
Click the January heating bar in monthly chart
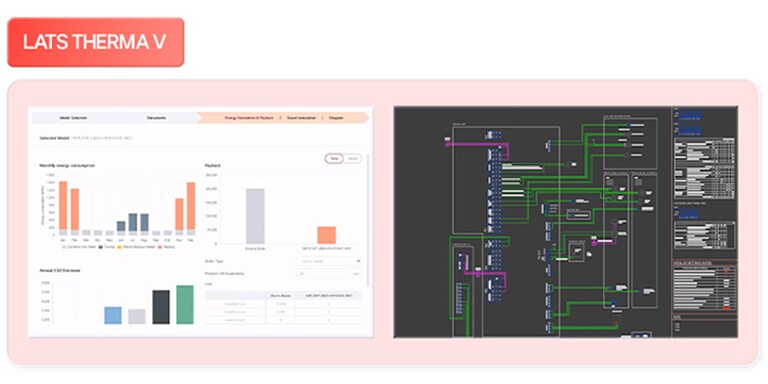pyautogui.click(x=63, y=205)
